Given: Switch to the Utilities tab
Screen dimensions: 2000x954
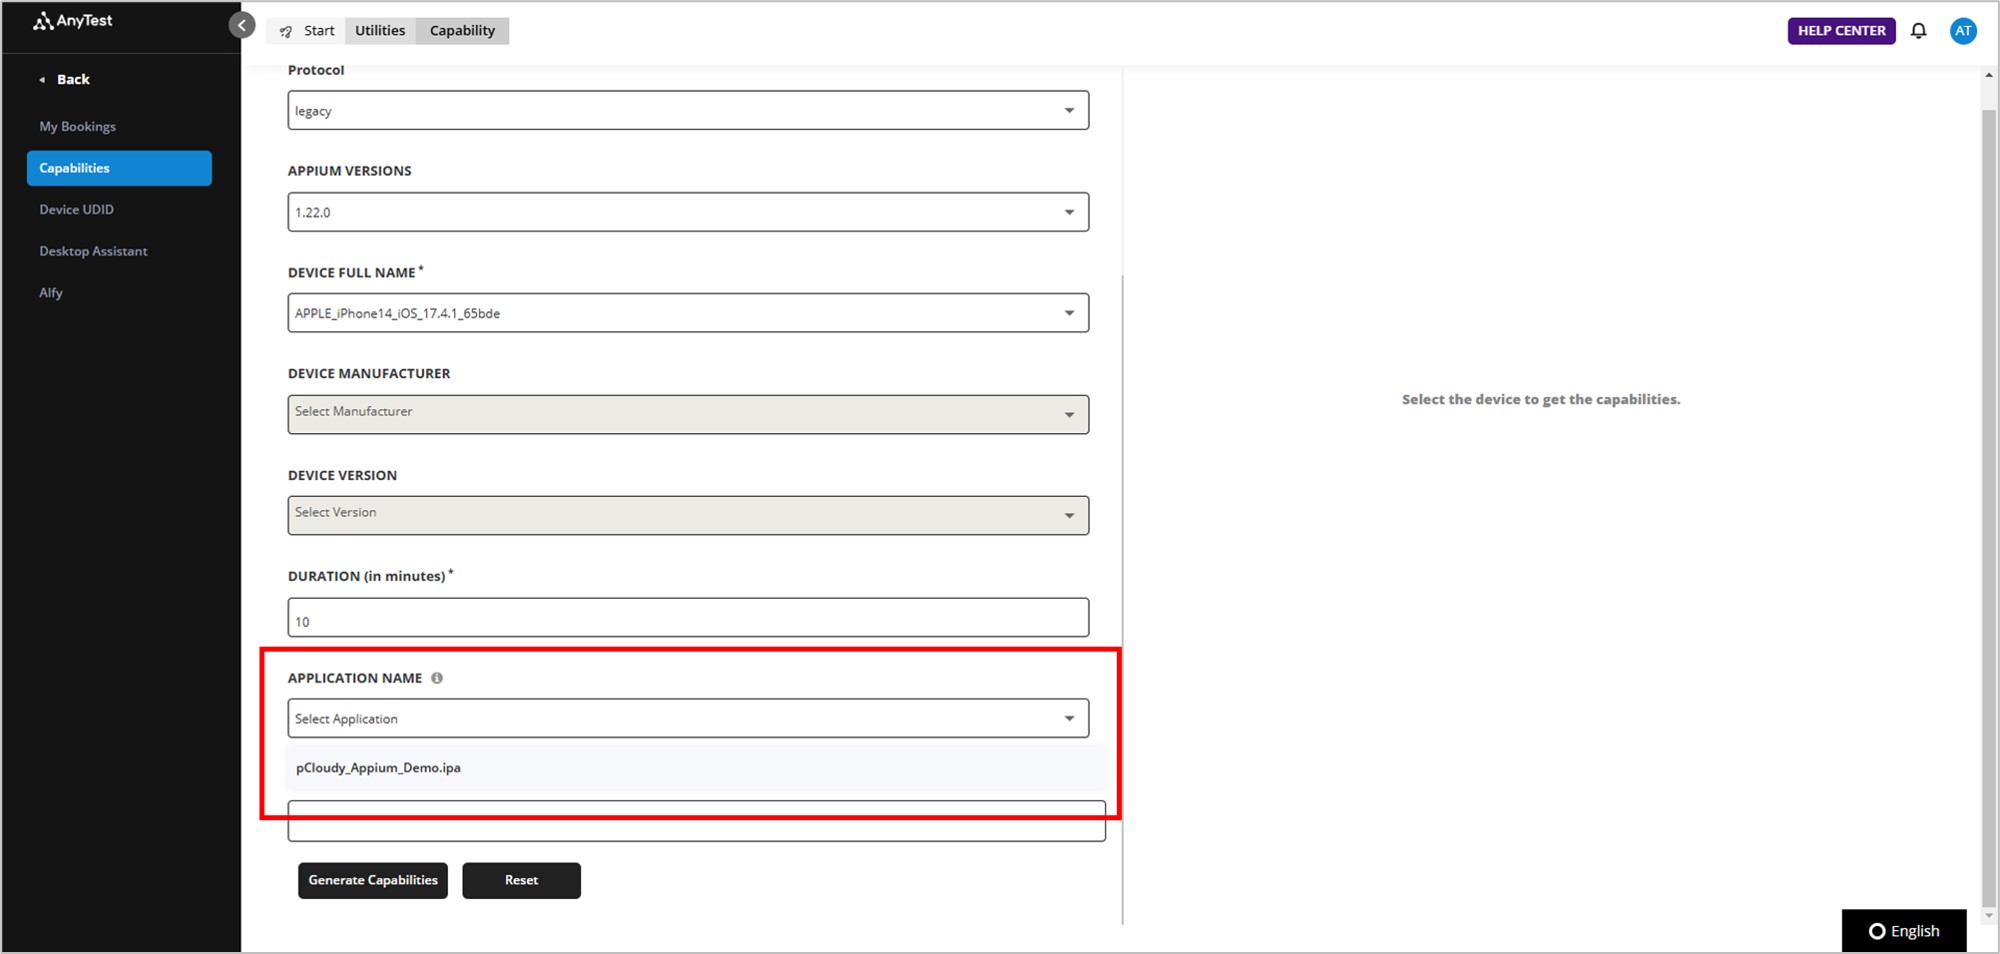Looking at the screenshot, I should coord(380,31).
